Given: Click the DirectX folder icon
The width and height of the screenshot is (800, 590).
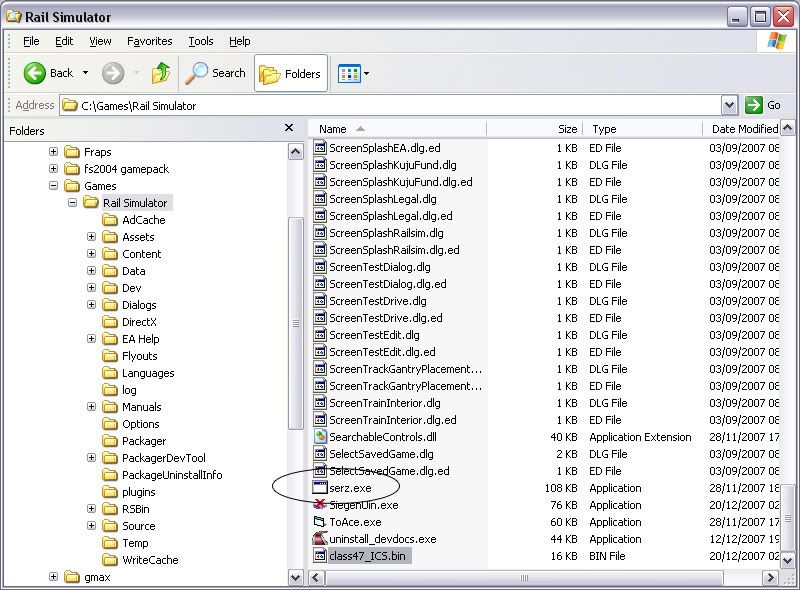Looking at the screenshot, I should pyautogui.click(x=110, y=322).
